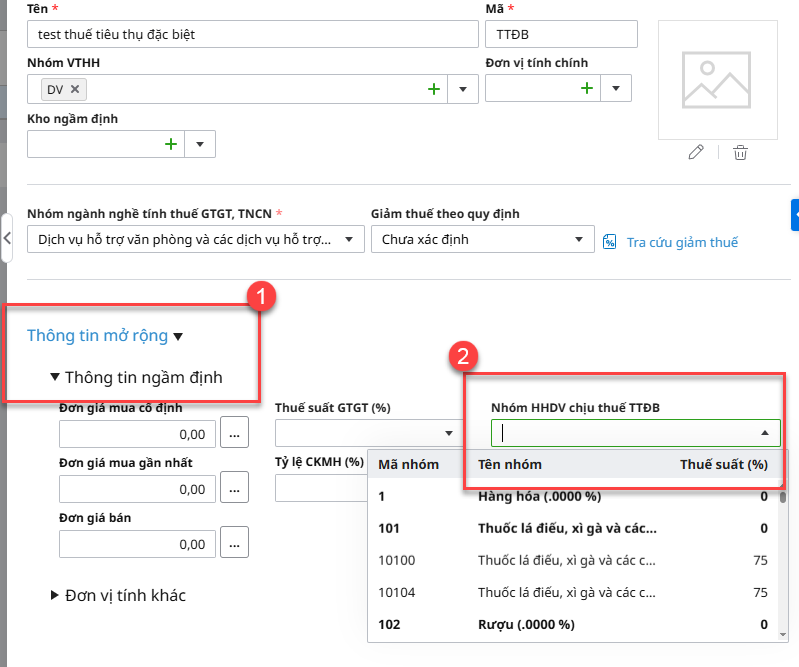The width and height of the screenshot is (799, 667).
Task: Open the Tra cứu giảm thuế link
Action: (682, 242)
